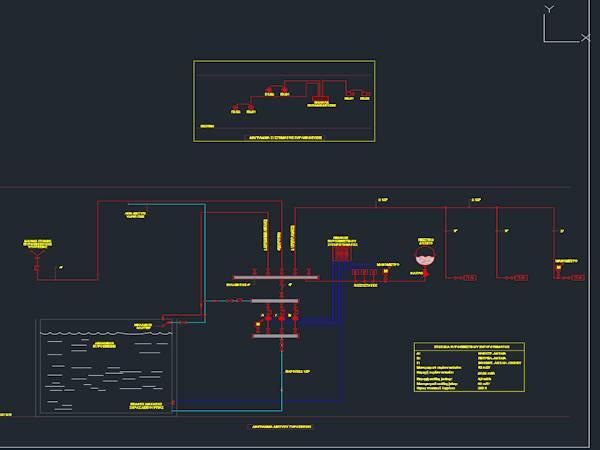This screenshot has width=600, height=450.
Task: Click the blue cable bundle under control panel
Action: 337,291
